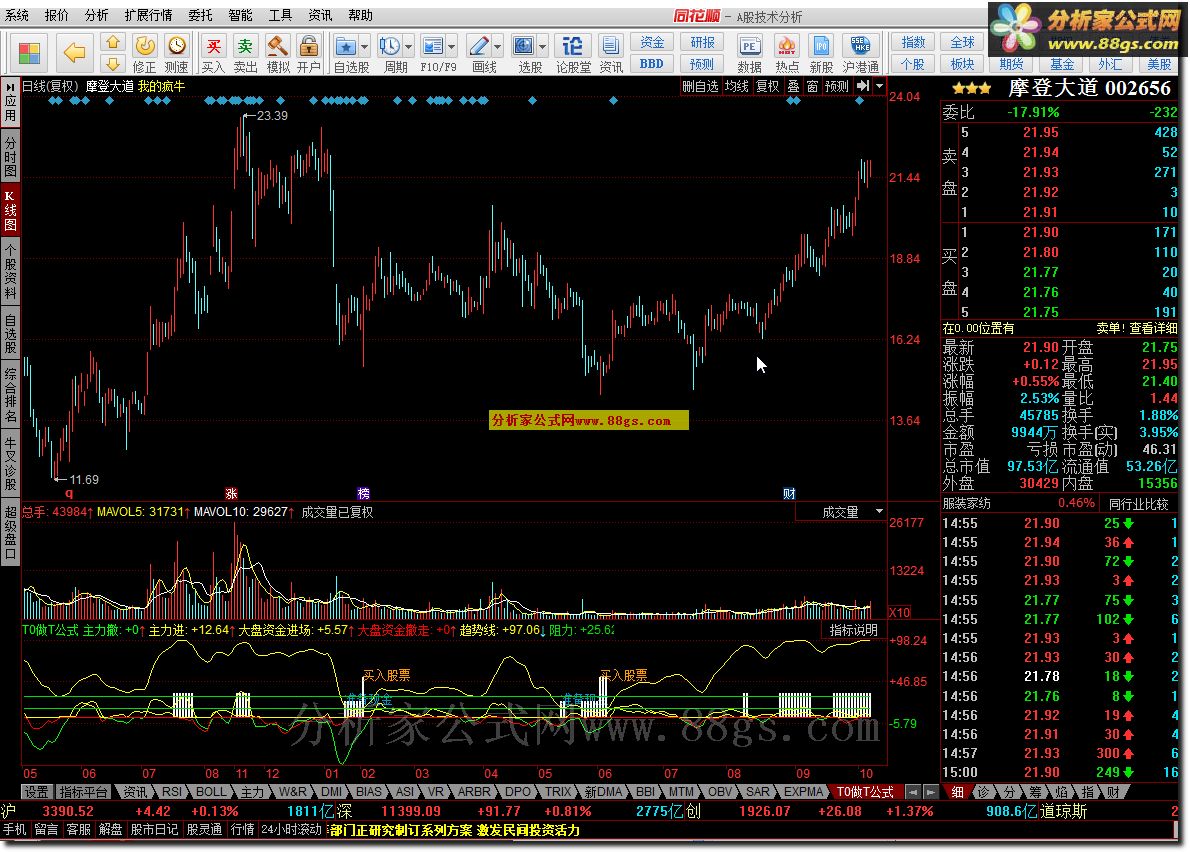Click the 资讯 news document icon

pyautogui.click(x=611, y=53)
